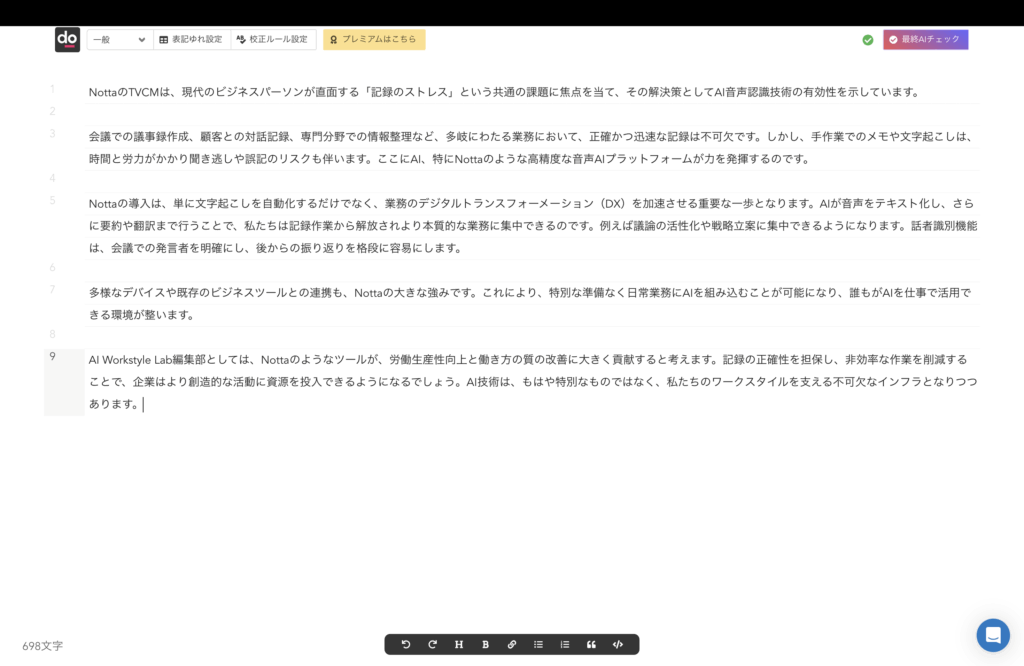Viewport: 1024px width, 666px height.
Task: Click the 698文字 character count
Action: (43, 646)
